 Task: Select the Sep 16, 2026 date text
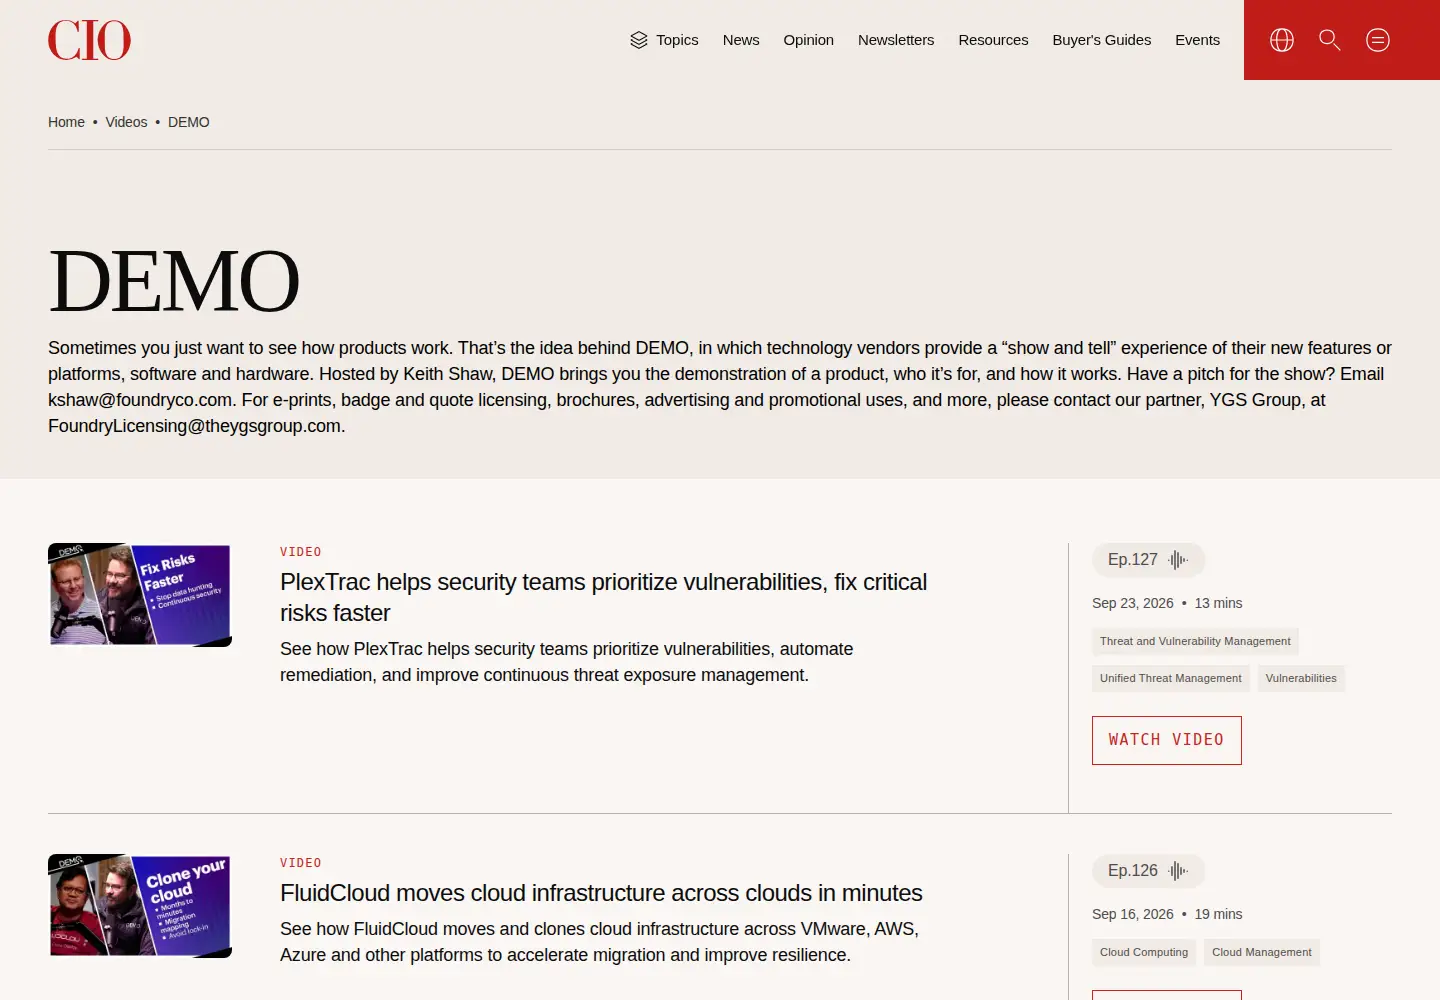click(1133, 914)
